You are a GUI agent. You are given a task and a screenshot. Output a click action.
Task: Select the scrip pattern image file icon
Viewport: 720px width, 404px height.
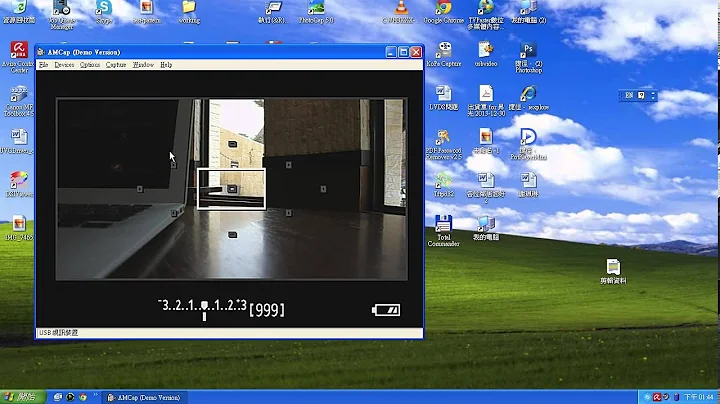tap(146, 12)
